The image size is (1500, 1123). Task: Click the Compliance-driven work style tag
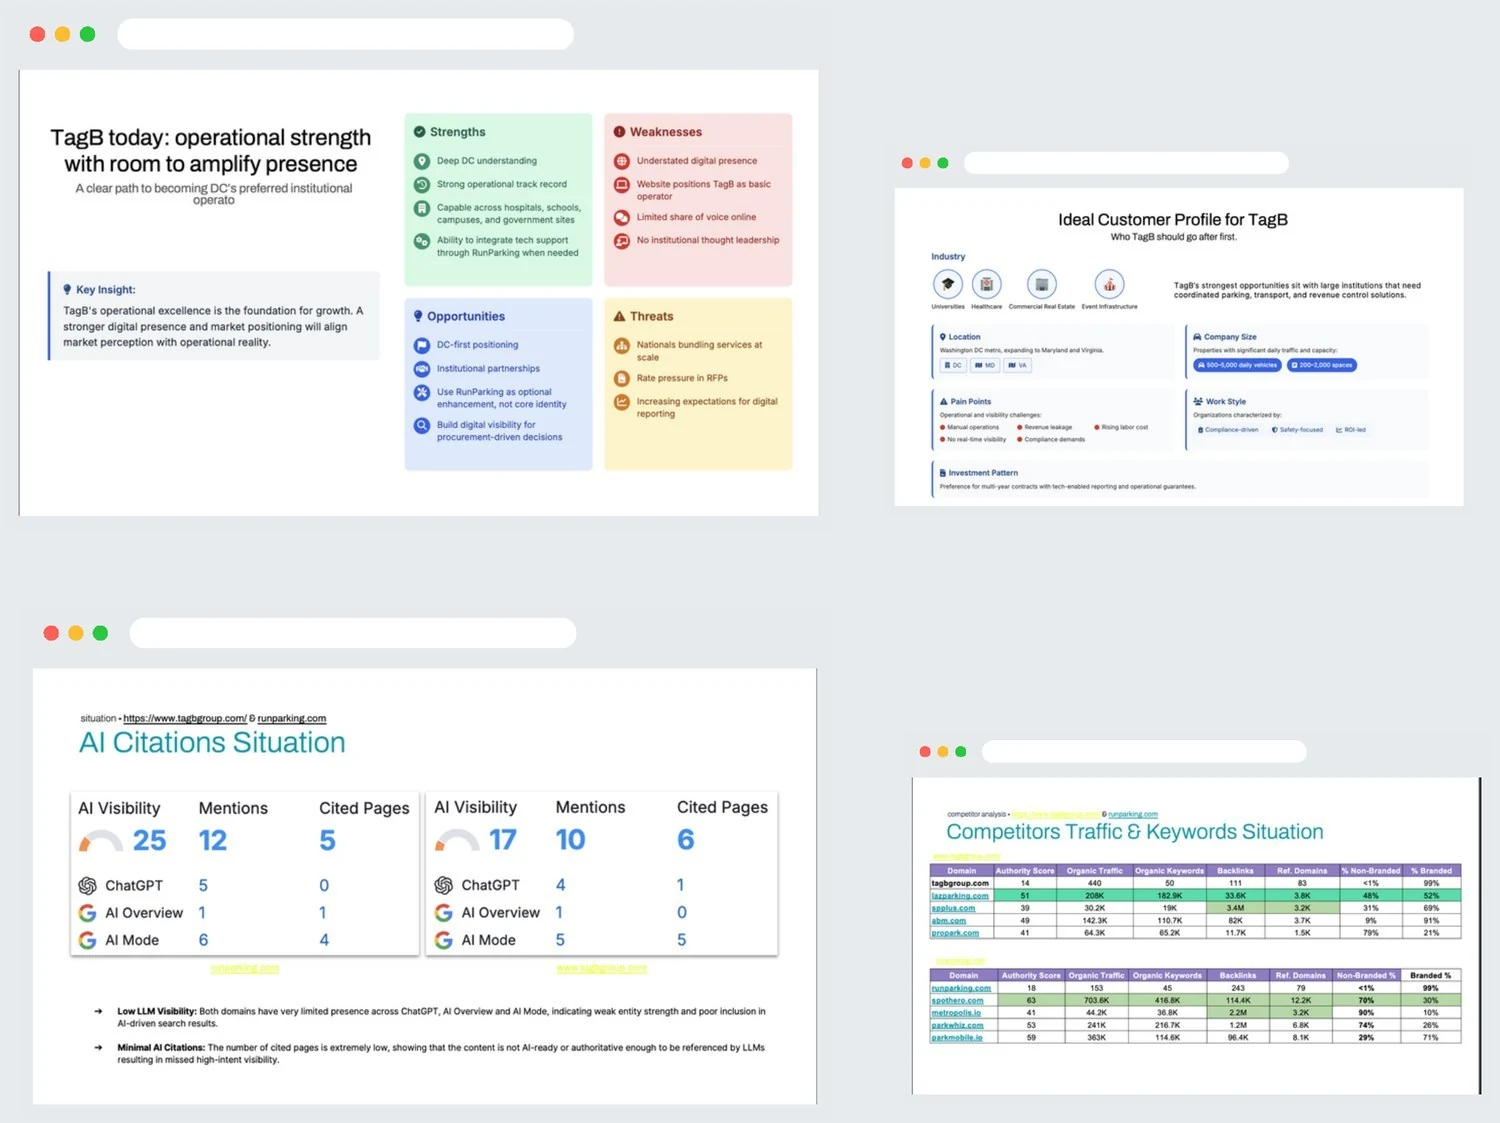(x=1228, y=430)
